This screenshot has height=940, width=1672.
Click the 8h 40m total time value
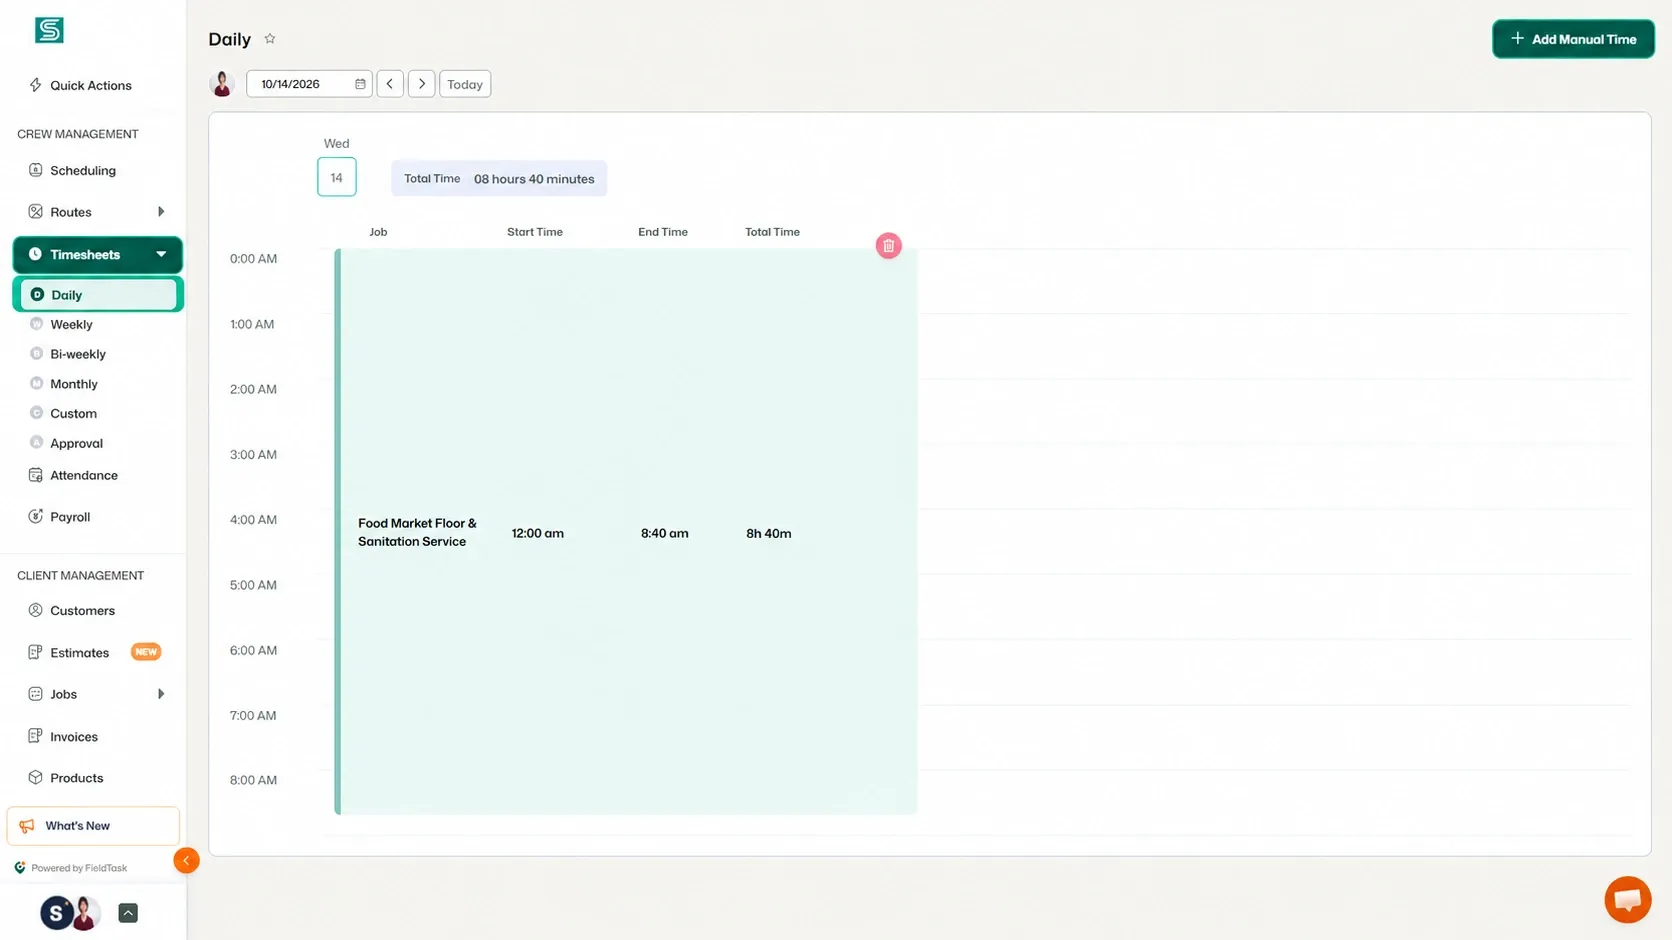click(769, 533)
